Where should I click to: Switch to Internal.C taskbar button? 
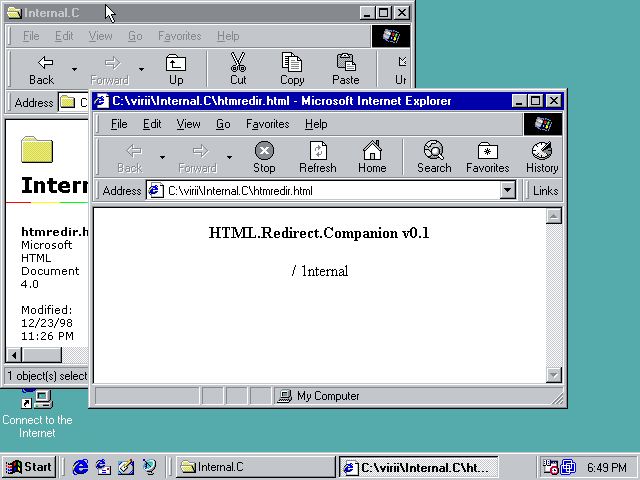[x=256, y=467]
